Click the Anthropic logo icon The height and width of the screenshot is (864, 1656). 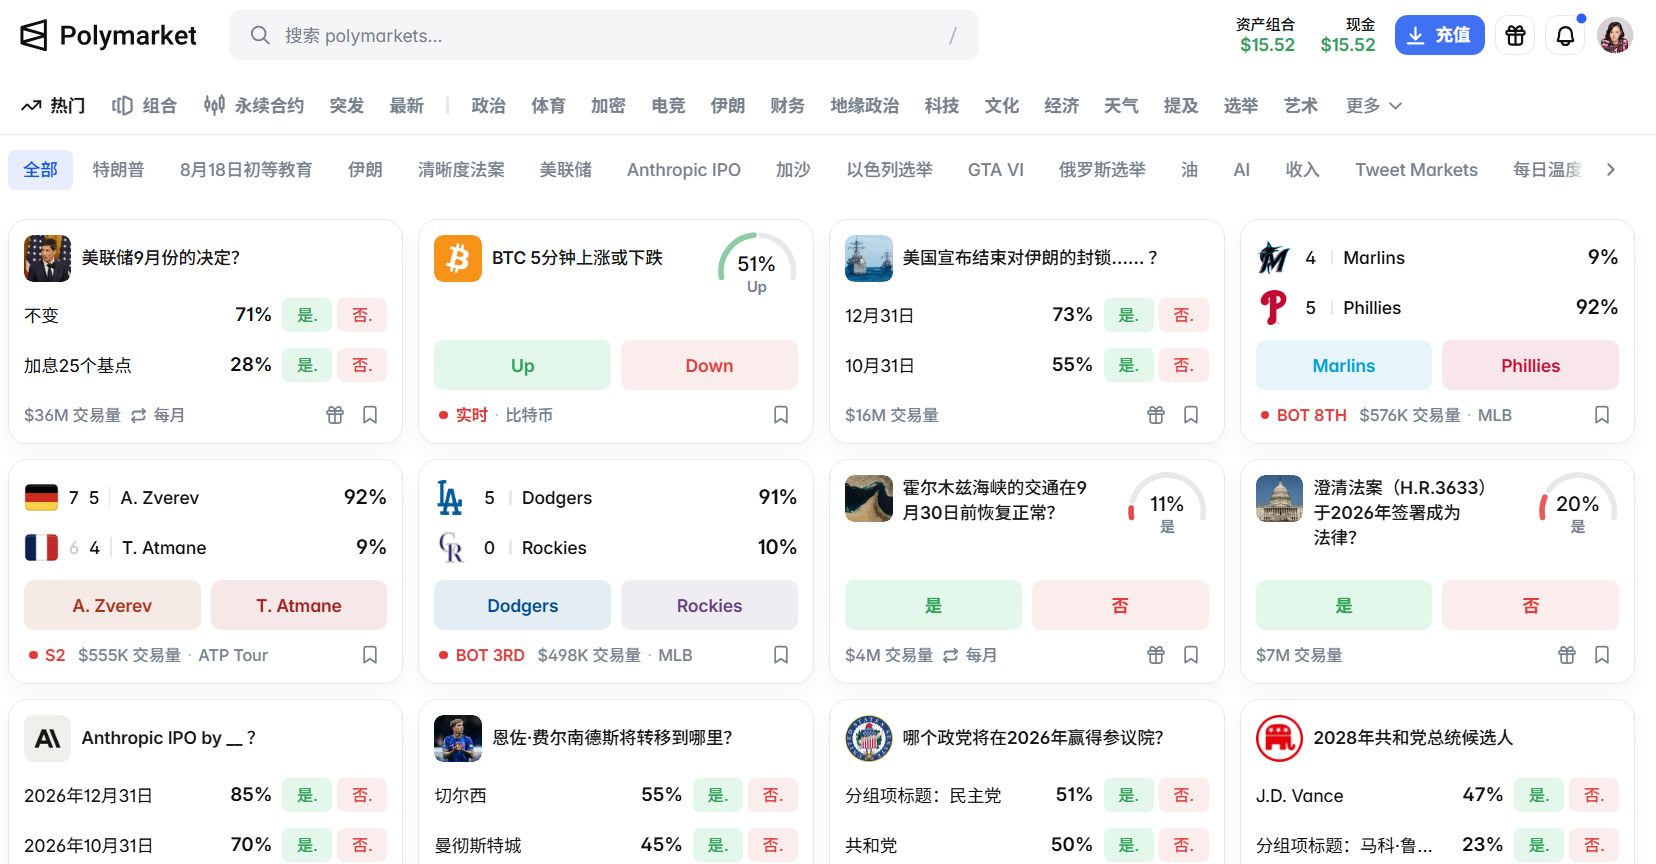click(x=47, y=738)
